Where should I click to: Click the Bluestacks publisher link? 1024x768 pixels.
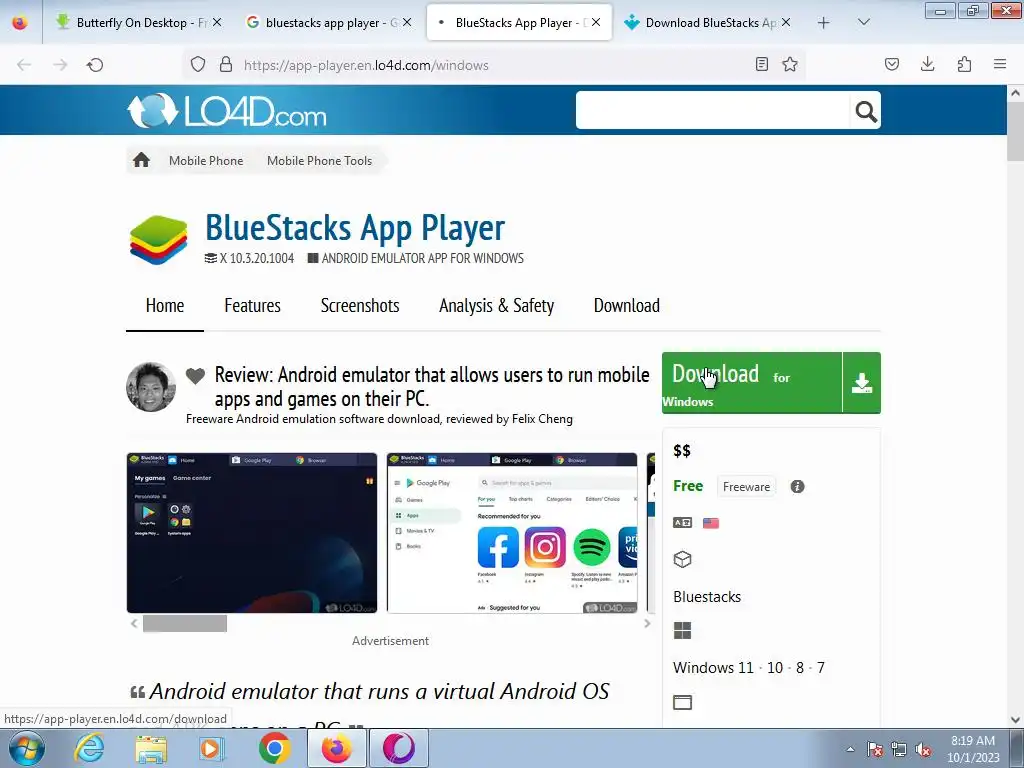click(707, 597)
